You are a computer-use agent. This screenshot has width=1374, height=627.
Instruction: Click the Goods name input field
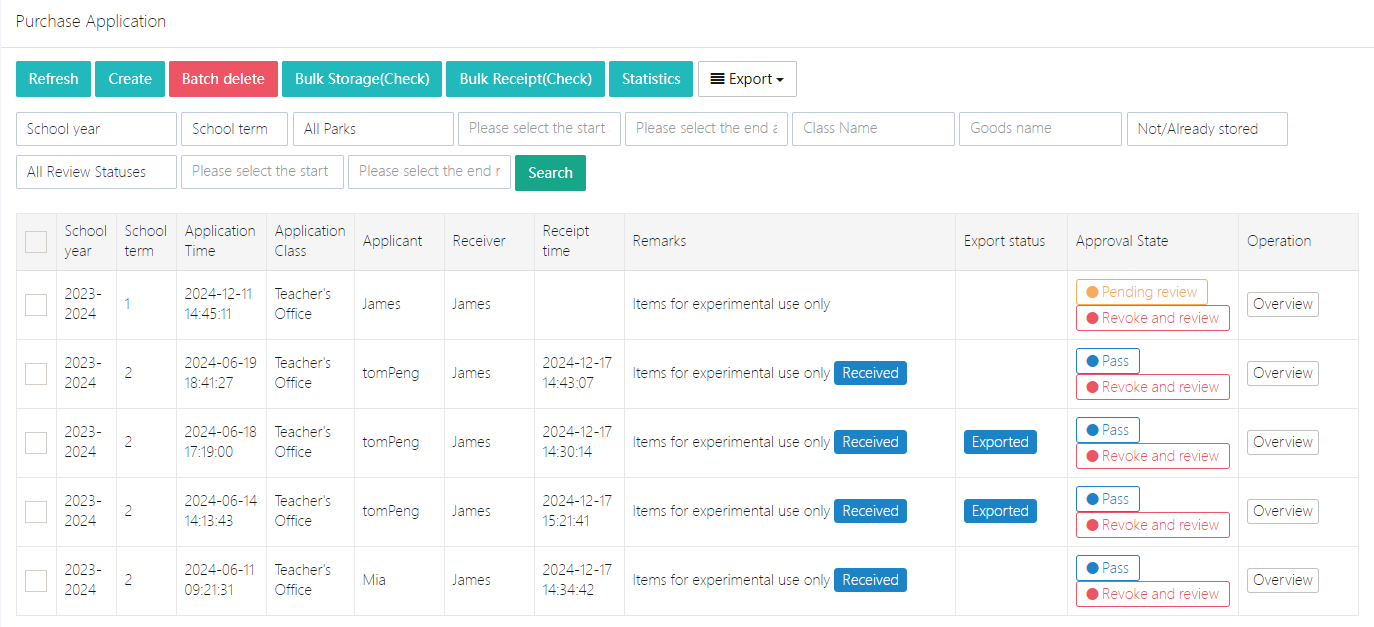coord(1041,129)
